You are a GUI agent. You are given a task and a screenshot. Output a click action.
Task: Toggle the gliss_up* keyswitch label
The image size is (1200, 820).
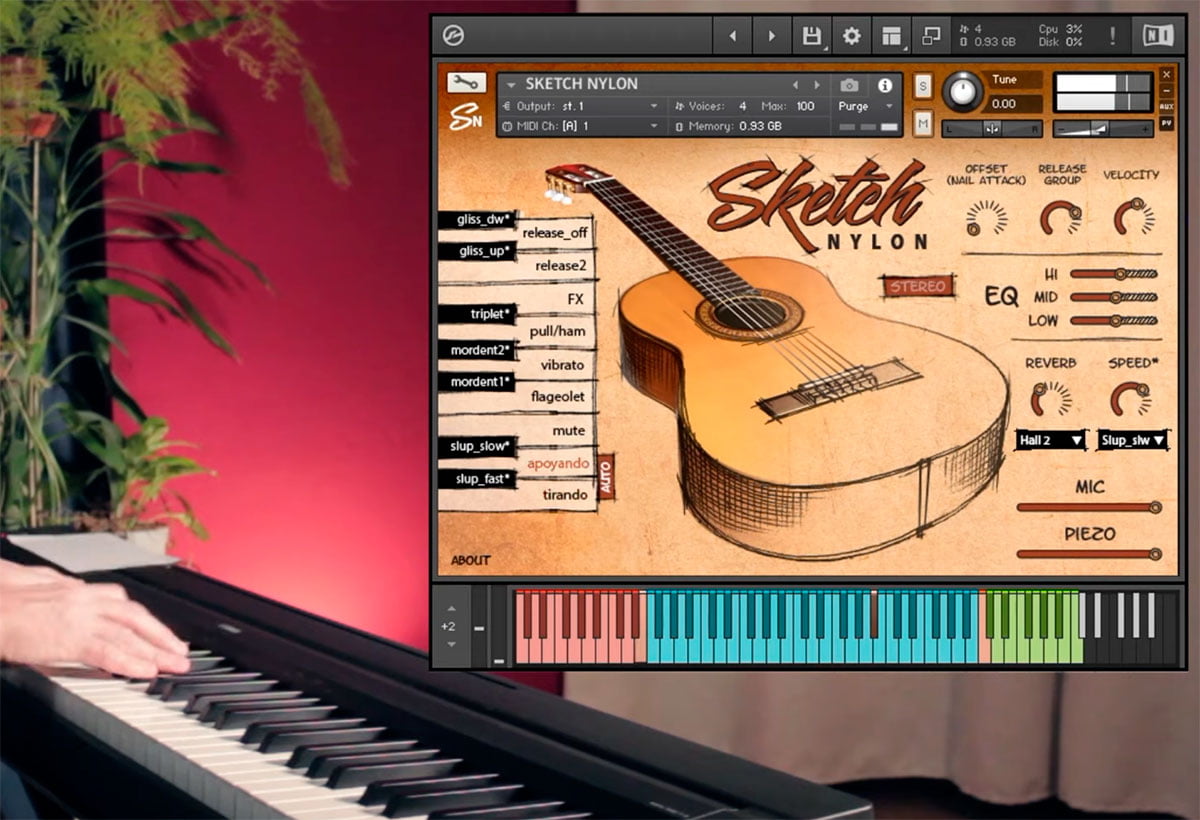[477, 251]
